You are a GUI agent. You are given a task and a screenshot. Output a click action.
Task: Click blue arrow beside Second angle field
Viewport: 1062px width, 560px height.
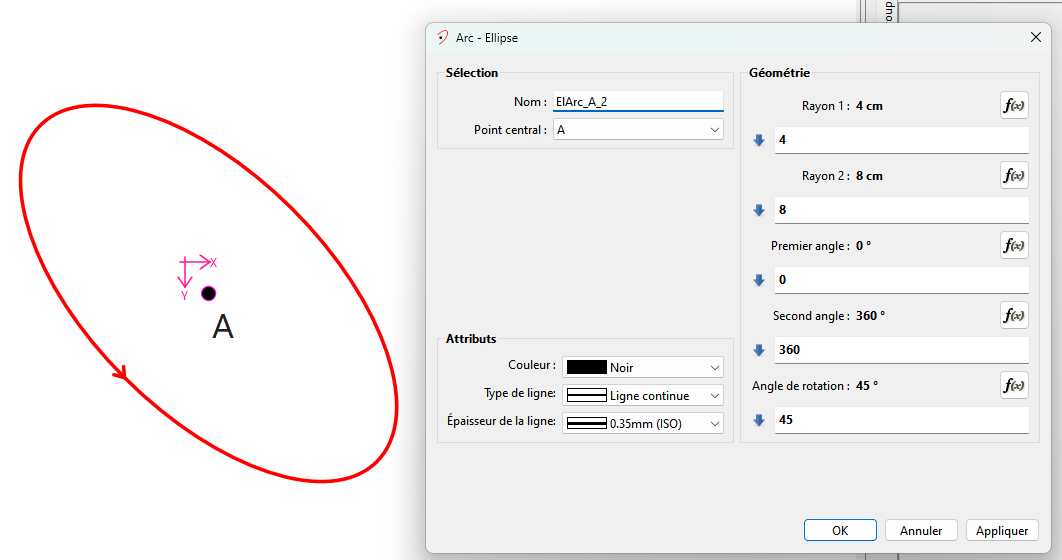click(759, 350)
